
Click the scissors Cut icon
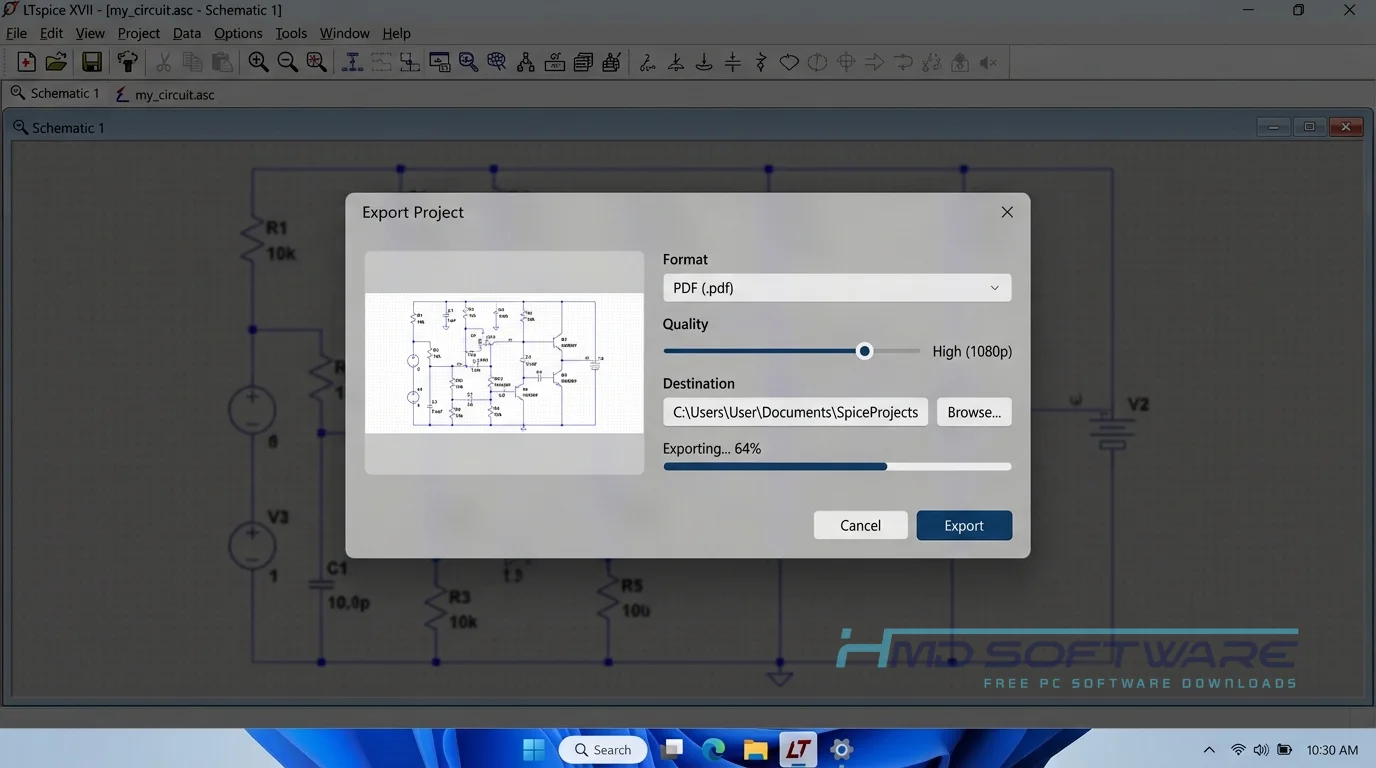click(x=164, y=62)
